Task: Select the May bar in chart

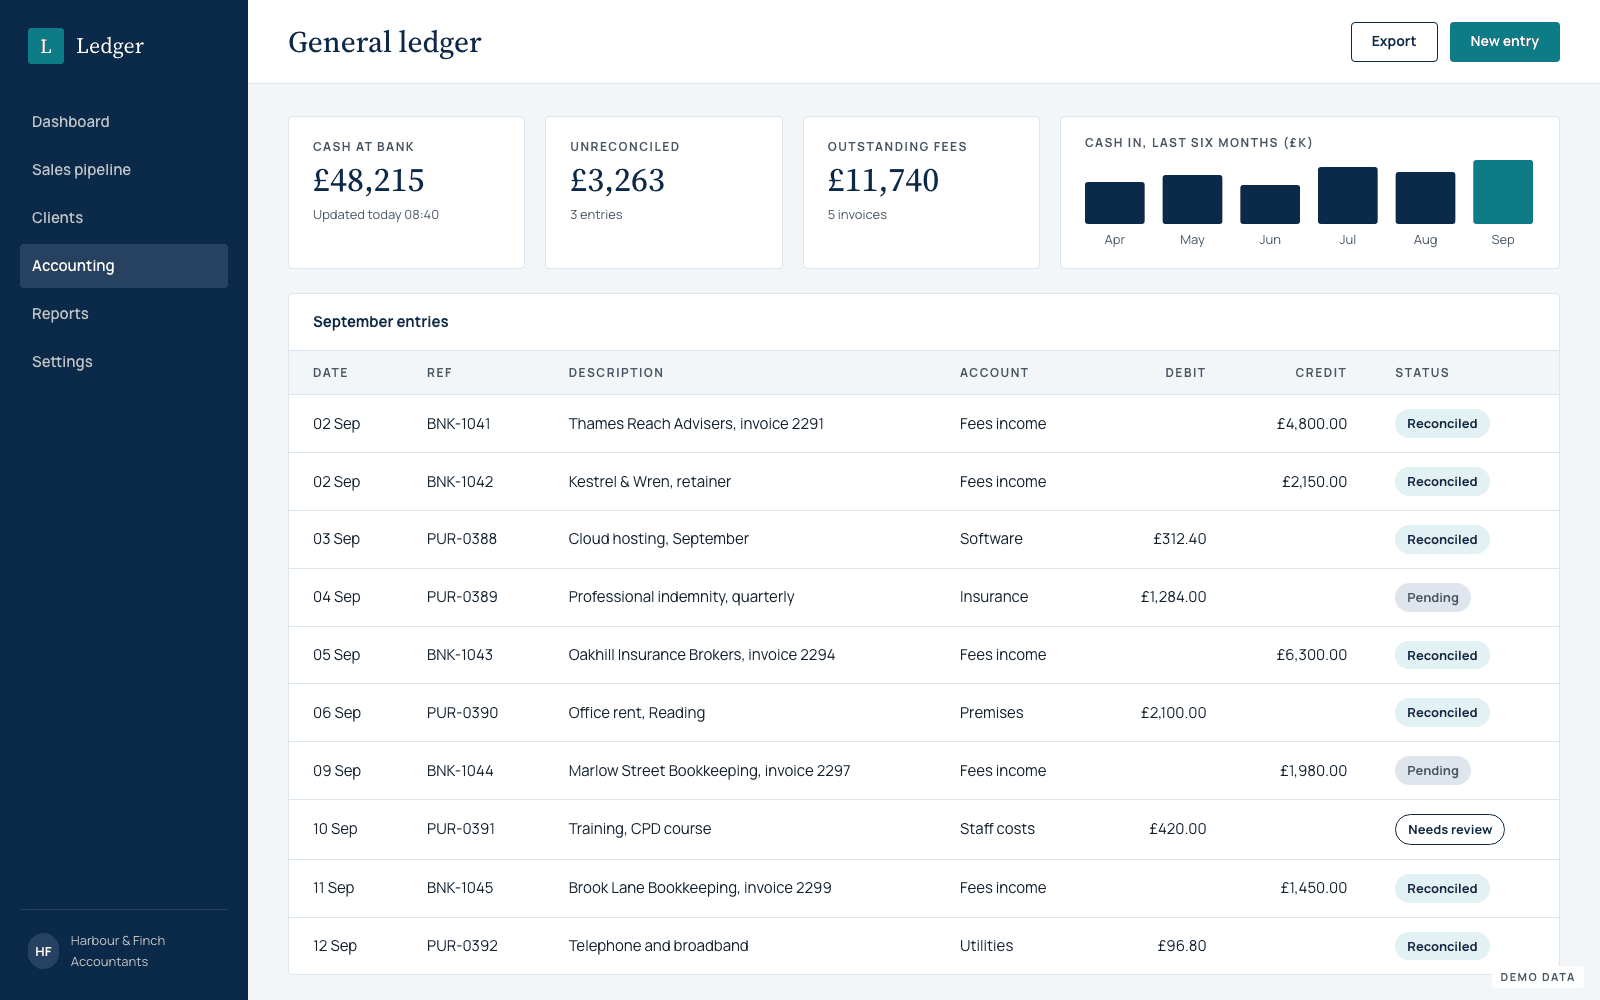Action: 1192,199
